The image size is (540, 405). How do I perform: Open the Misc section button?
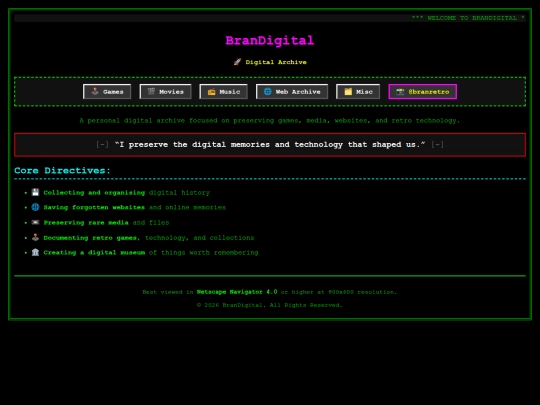pos(358,92)
